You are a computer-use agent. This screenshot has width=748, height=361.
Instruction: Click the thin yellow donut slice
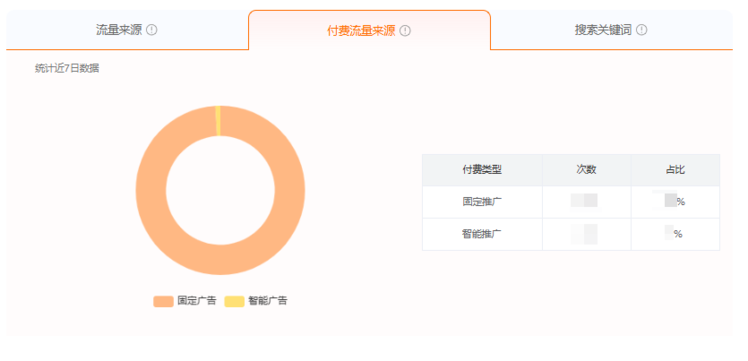pyautogui.click(x=218, y=121)
